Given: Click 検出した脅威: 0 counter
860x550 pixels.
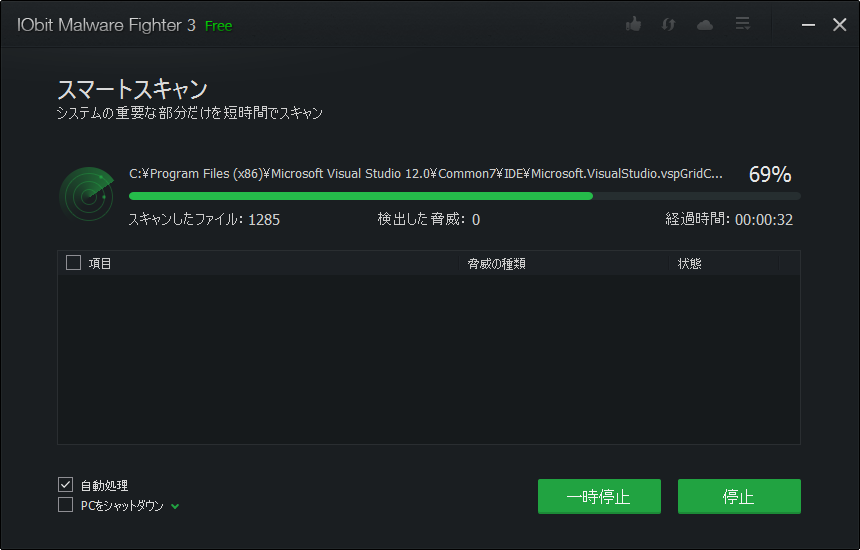Looking at the screenshot, I should [x=428, y=219].
